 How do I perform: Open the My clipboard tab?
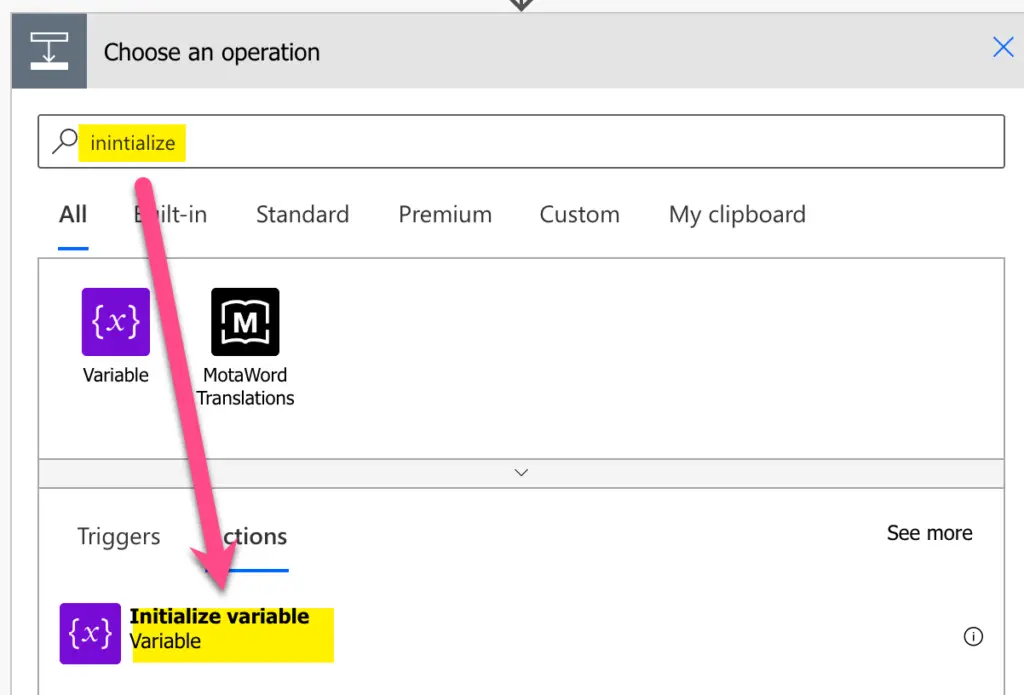[736, 214]
